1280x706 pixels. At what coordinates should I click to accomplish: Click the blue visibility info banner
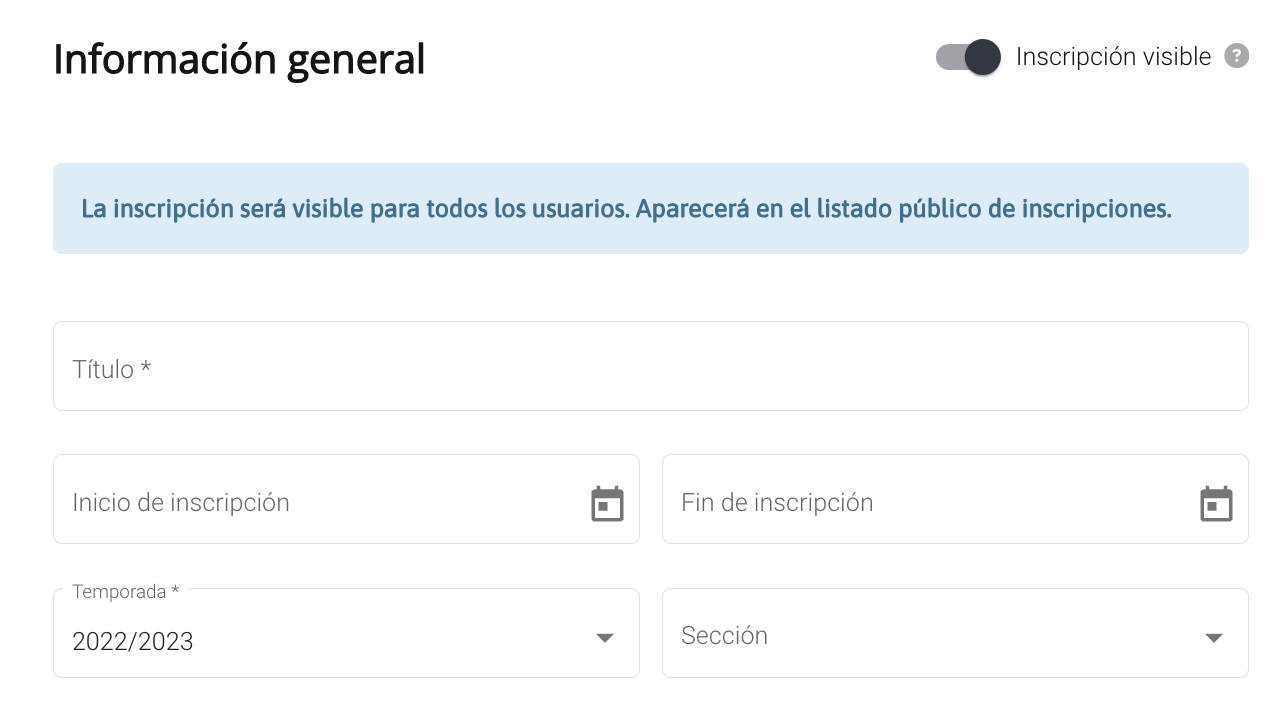[651, 208]
